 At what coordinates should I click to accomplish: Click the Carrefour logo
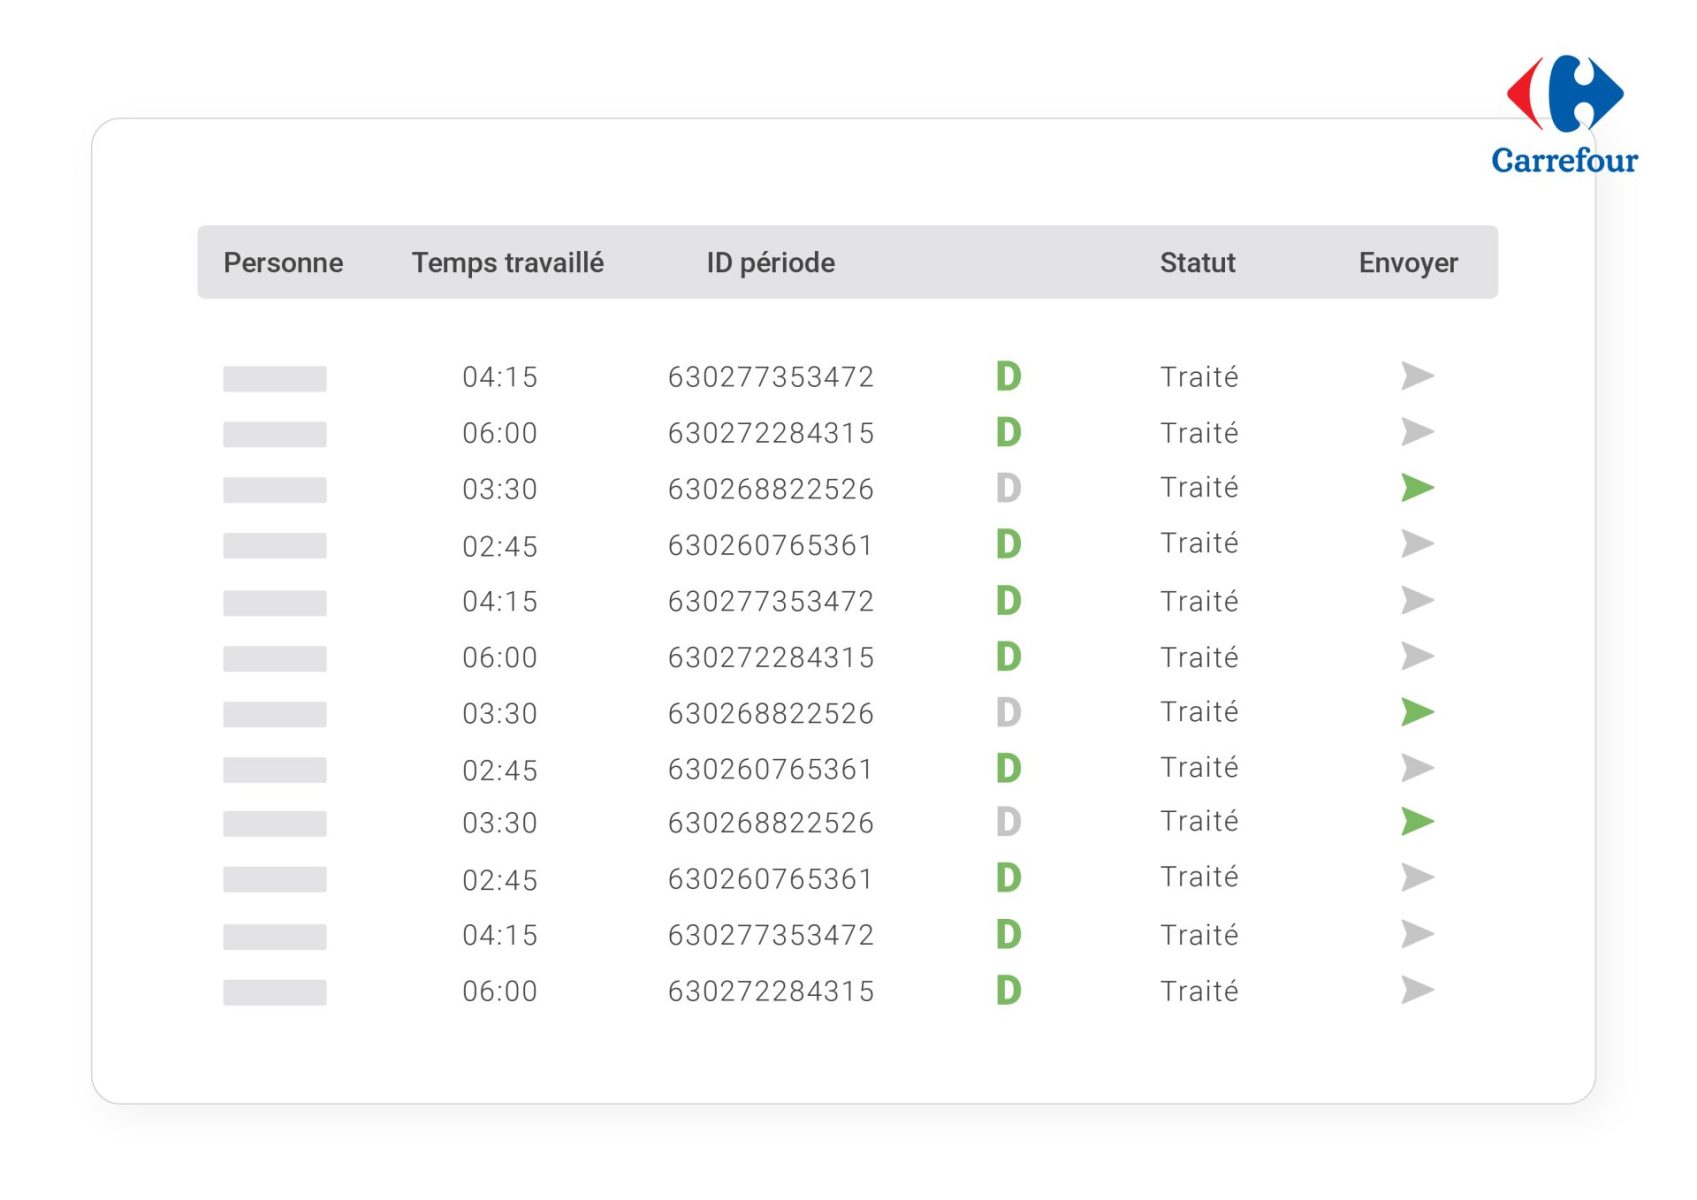(x=1565, y=115)
